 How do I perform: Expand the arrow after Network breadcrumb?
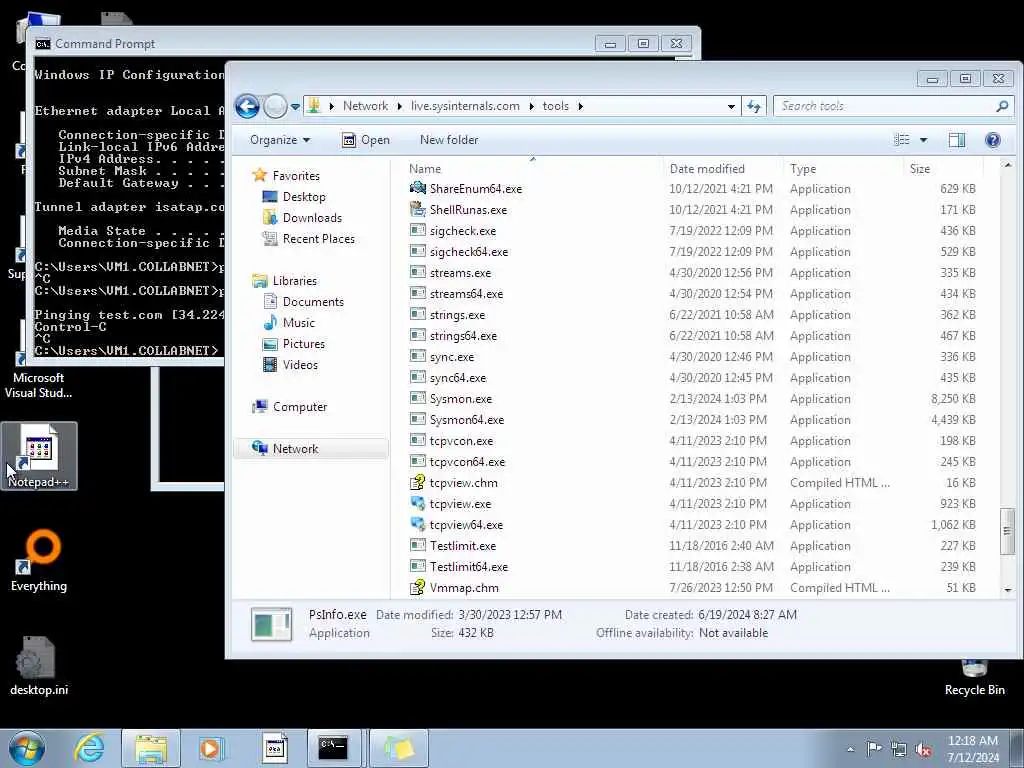click(x=400, y=106)
